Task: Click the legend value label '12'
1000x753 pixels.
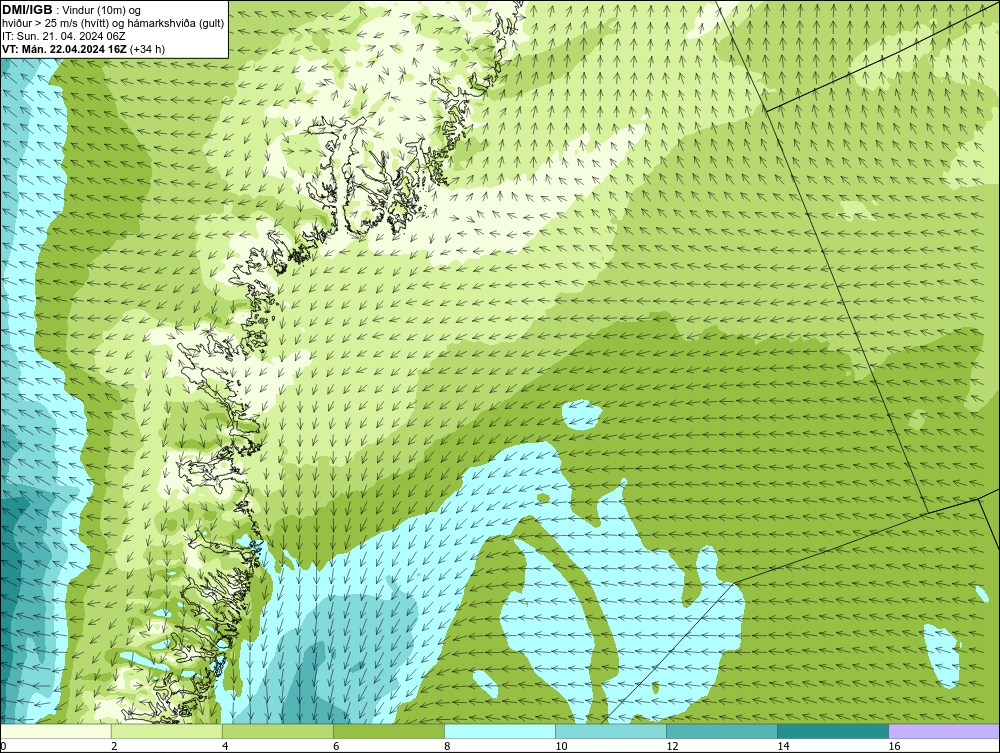Action: click(672, 746)
